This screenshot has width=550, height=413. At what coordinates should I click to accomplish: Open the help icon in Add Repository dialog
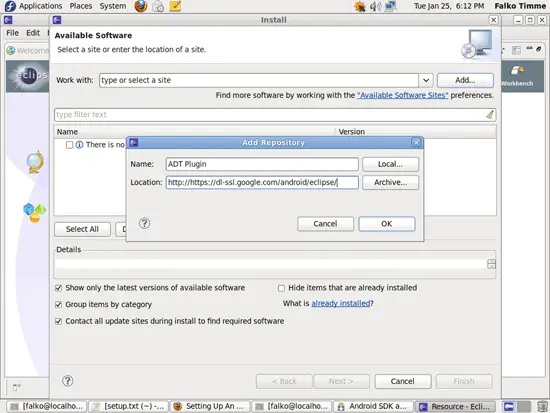tap(145, 223)
